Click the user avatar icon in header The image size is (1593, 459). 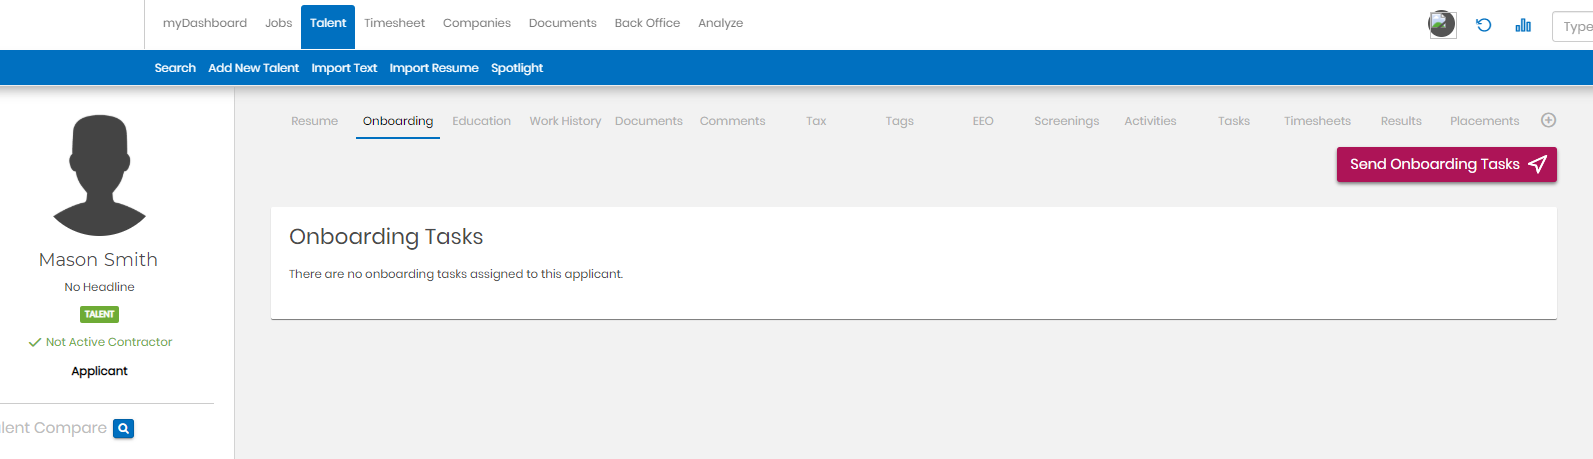(x=1442, y=24)
